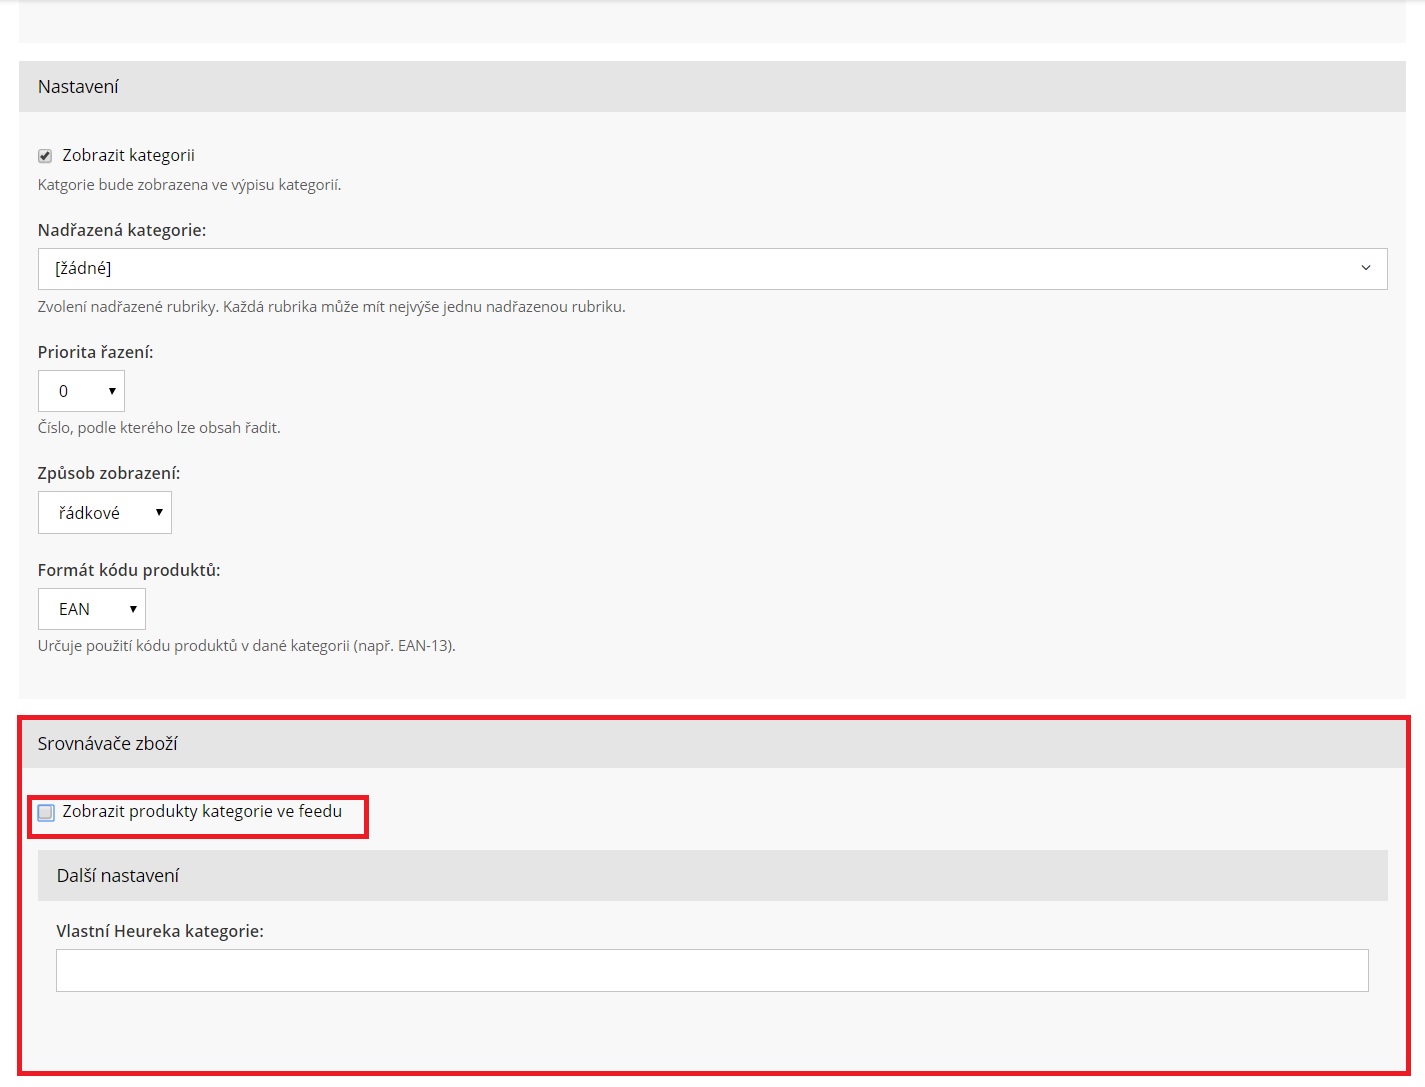Click the "Vlastní Heureka kategorie:" label

(x=160, y=931)
